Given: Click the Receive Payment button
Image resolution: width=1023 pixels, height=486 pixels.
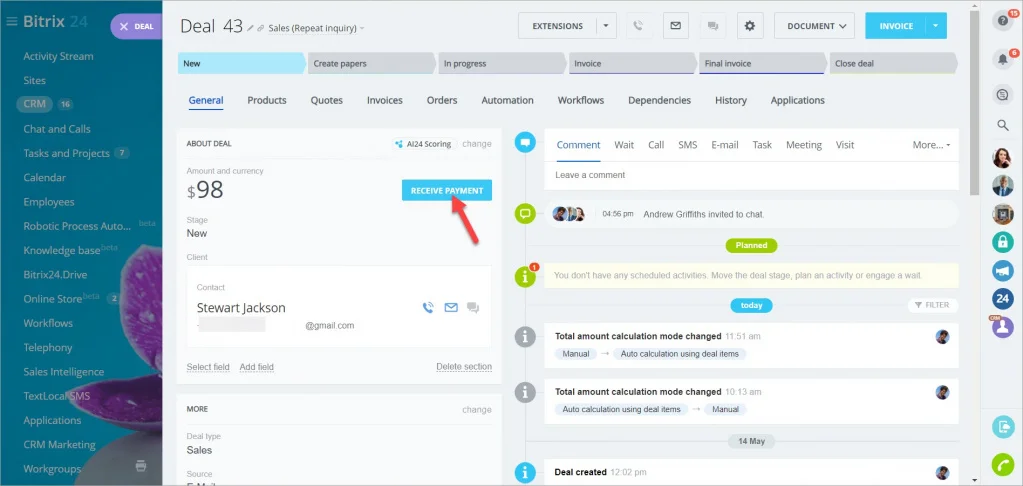Looking at the screenshot, I should pyautogui.click(x=447, y=190).
